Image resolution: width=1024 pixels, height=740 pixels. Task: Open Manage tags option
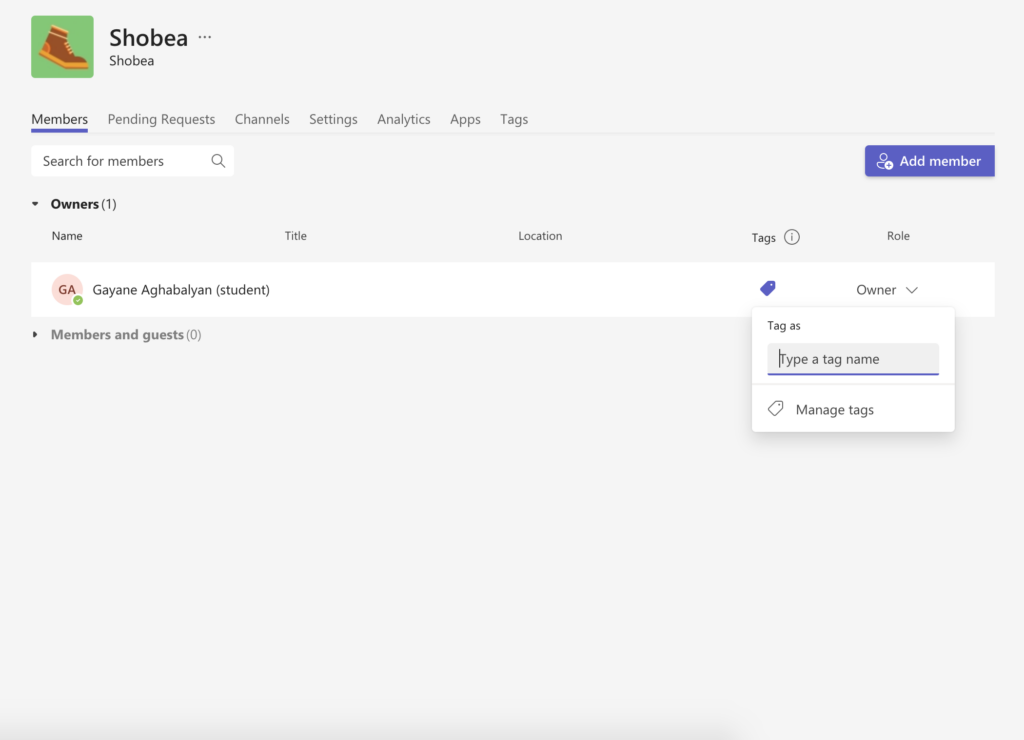point(853,409)
